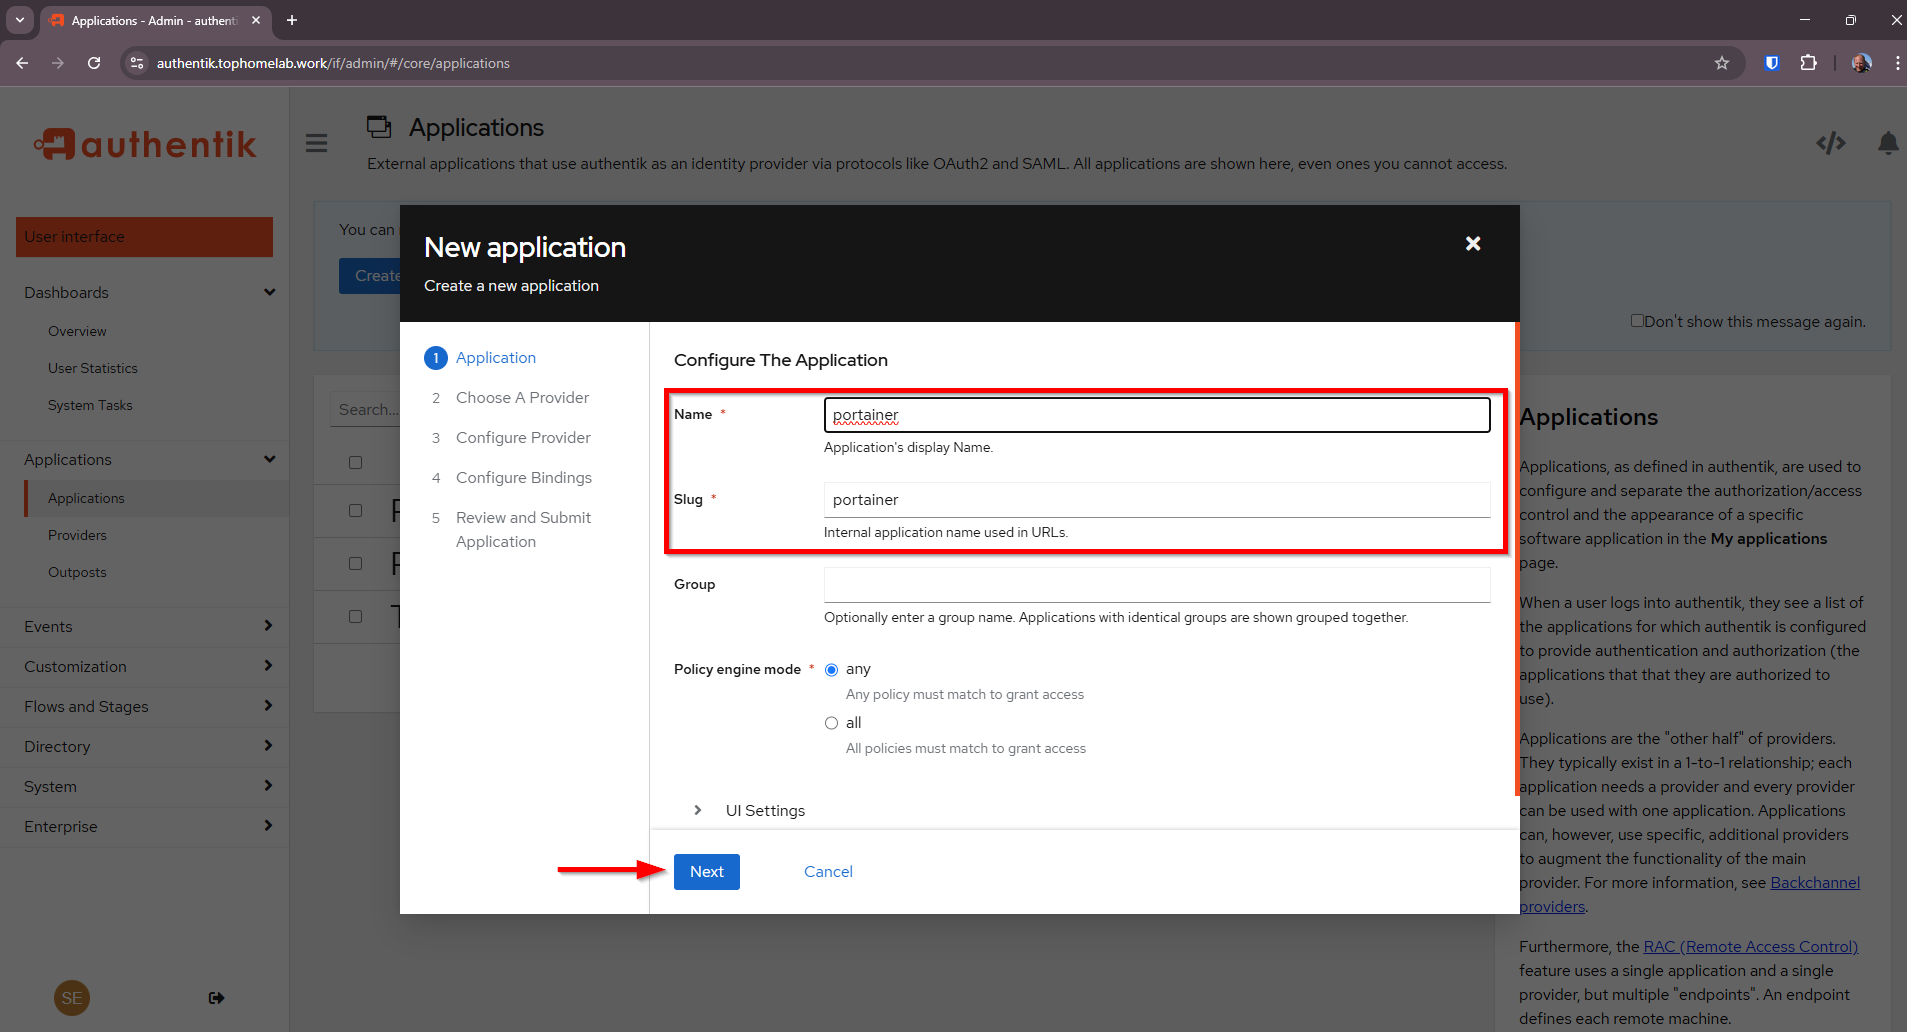Open the notifications bell icon
Screen dimensions: 1920x1032
[1887, 143]
